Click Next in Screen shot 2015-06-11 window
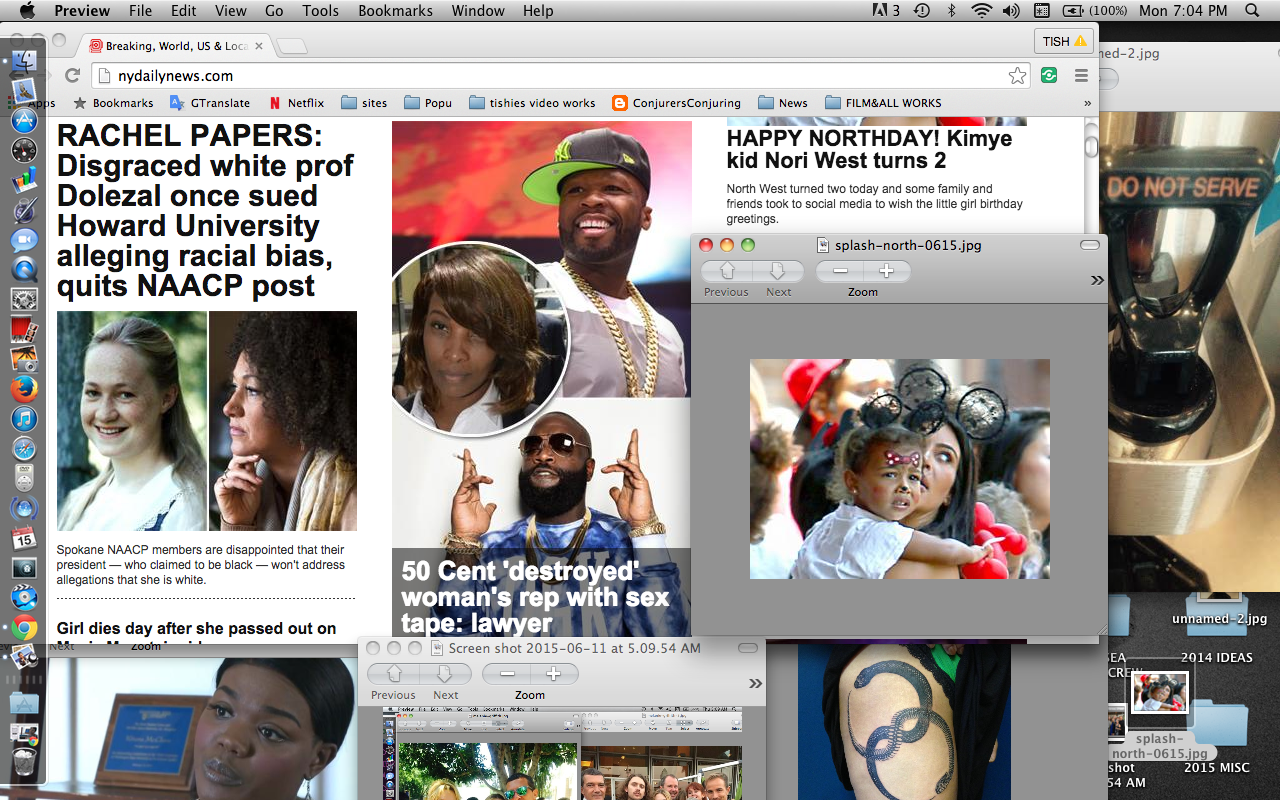This screenshot has width=1280, height=800. [445, 674]
